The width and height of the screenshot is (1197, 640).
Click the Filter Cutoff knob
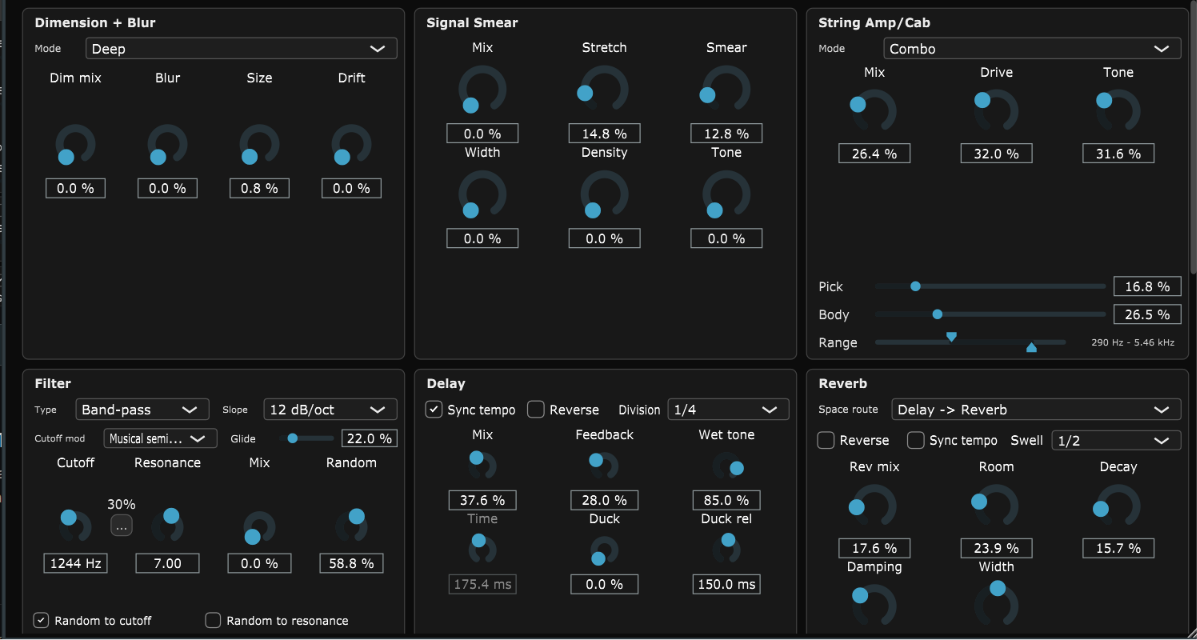(75, 525)
